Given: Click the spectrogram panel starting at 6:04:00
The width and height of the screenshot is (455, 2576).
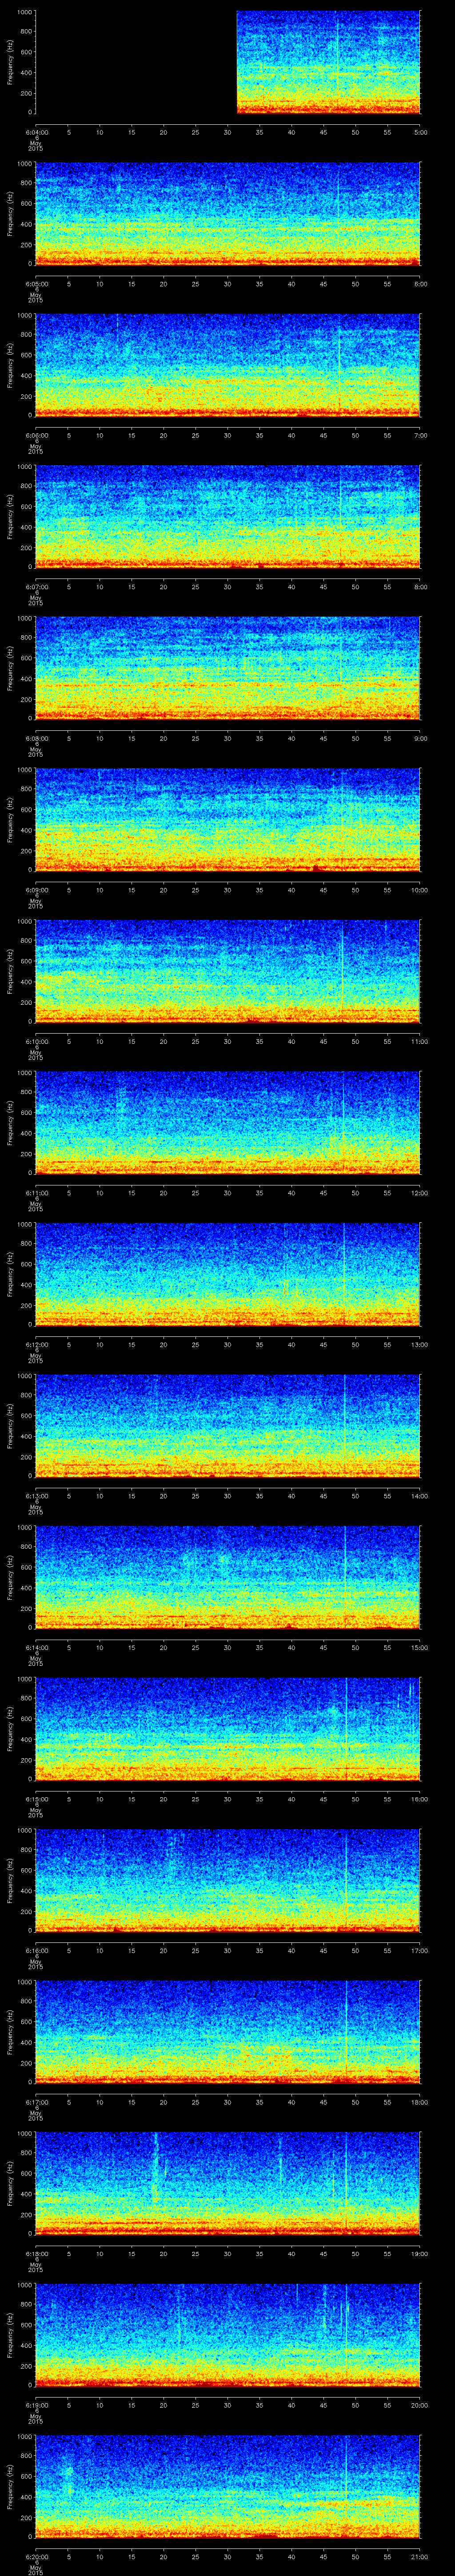Looking at the screenshot, I should click(x=228, y=62).
